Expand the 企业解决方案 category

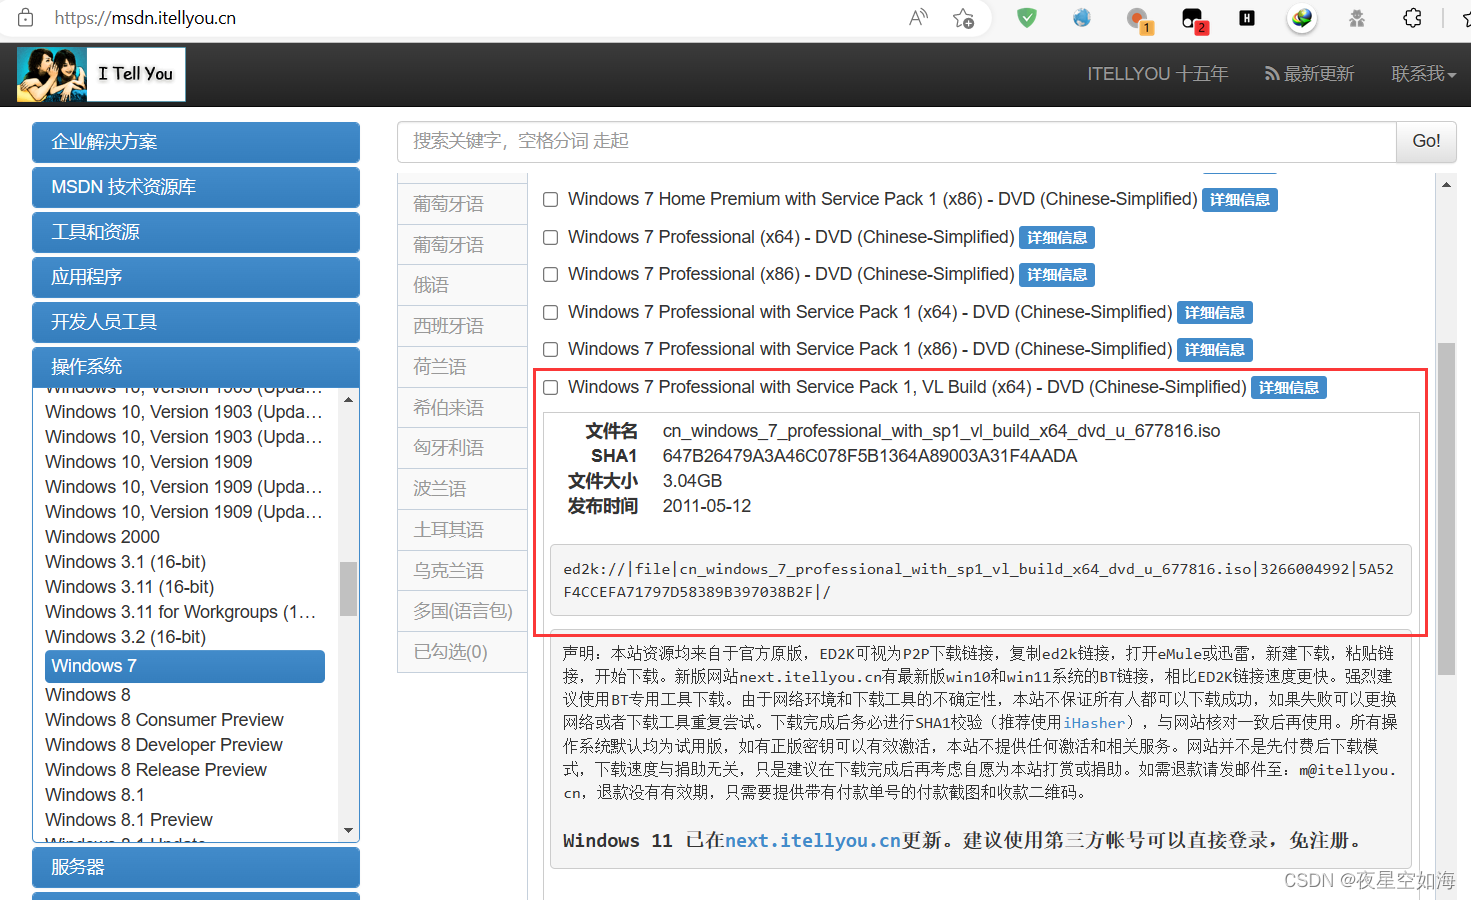tap(196, 142)
